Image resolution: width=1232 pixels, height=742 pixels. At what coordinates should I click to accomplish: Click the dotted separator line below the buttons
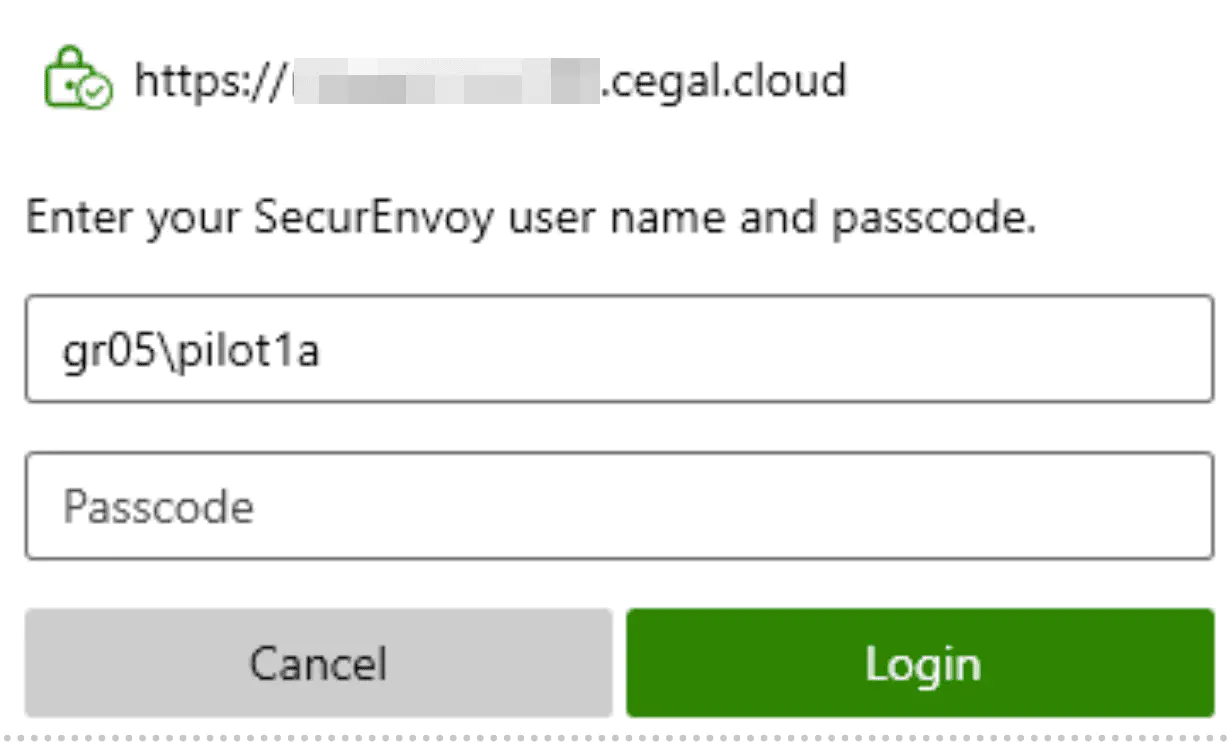coord(616,739)
